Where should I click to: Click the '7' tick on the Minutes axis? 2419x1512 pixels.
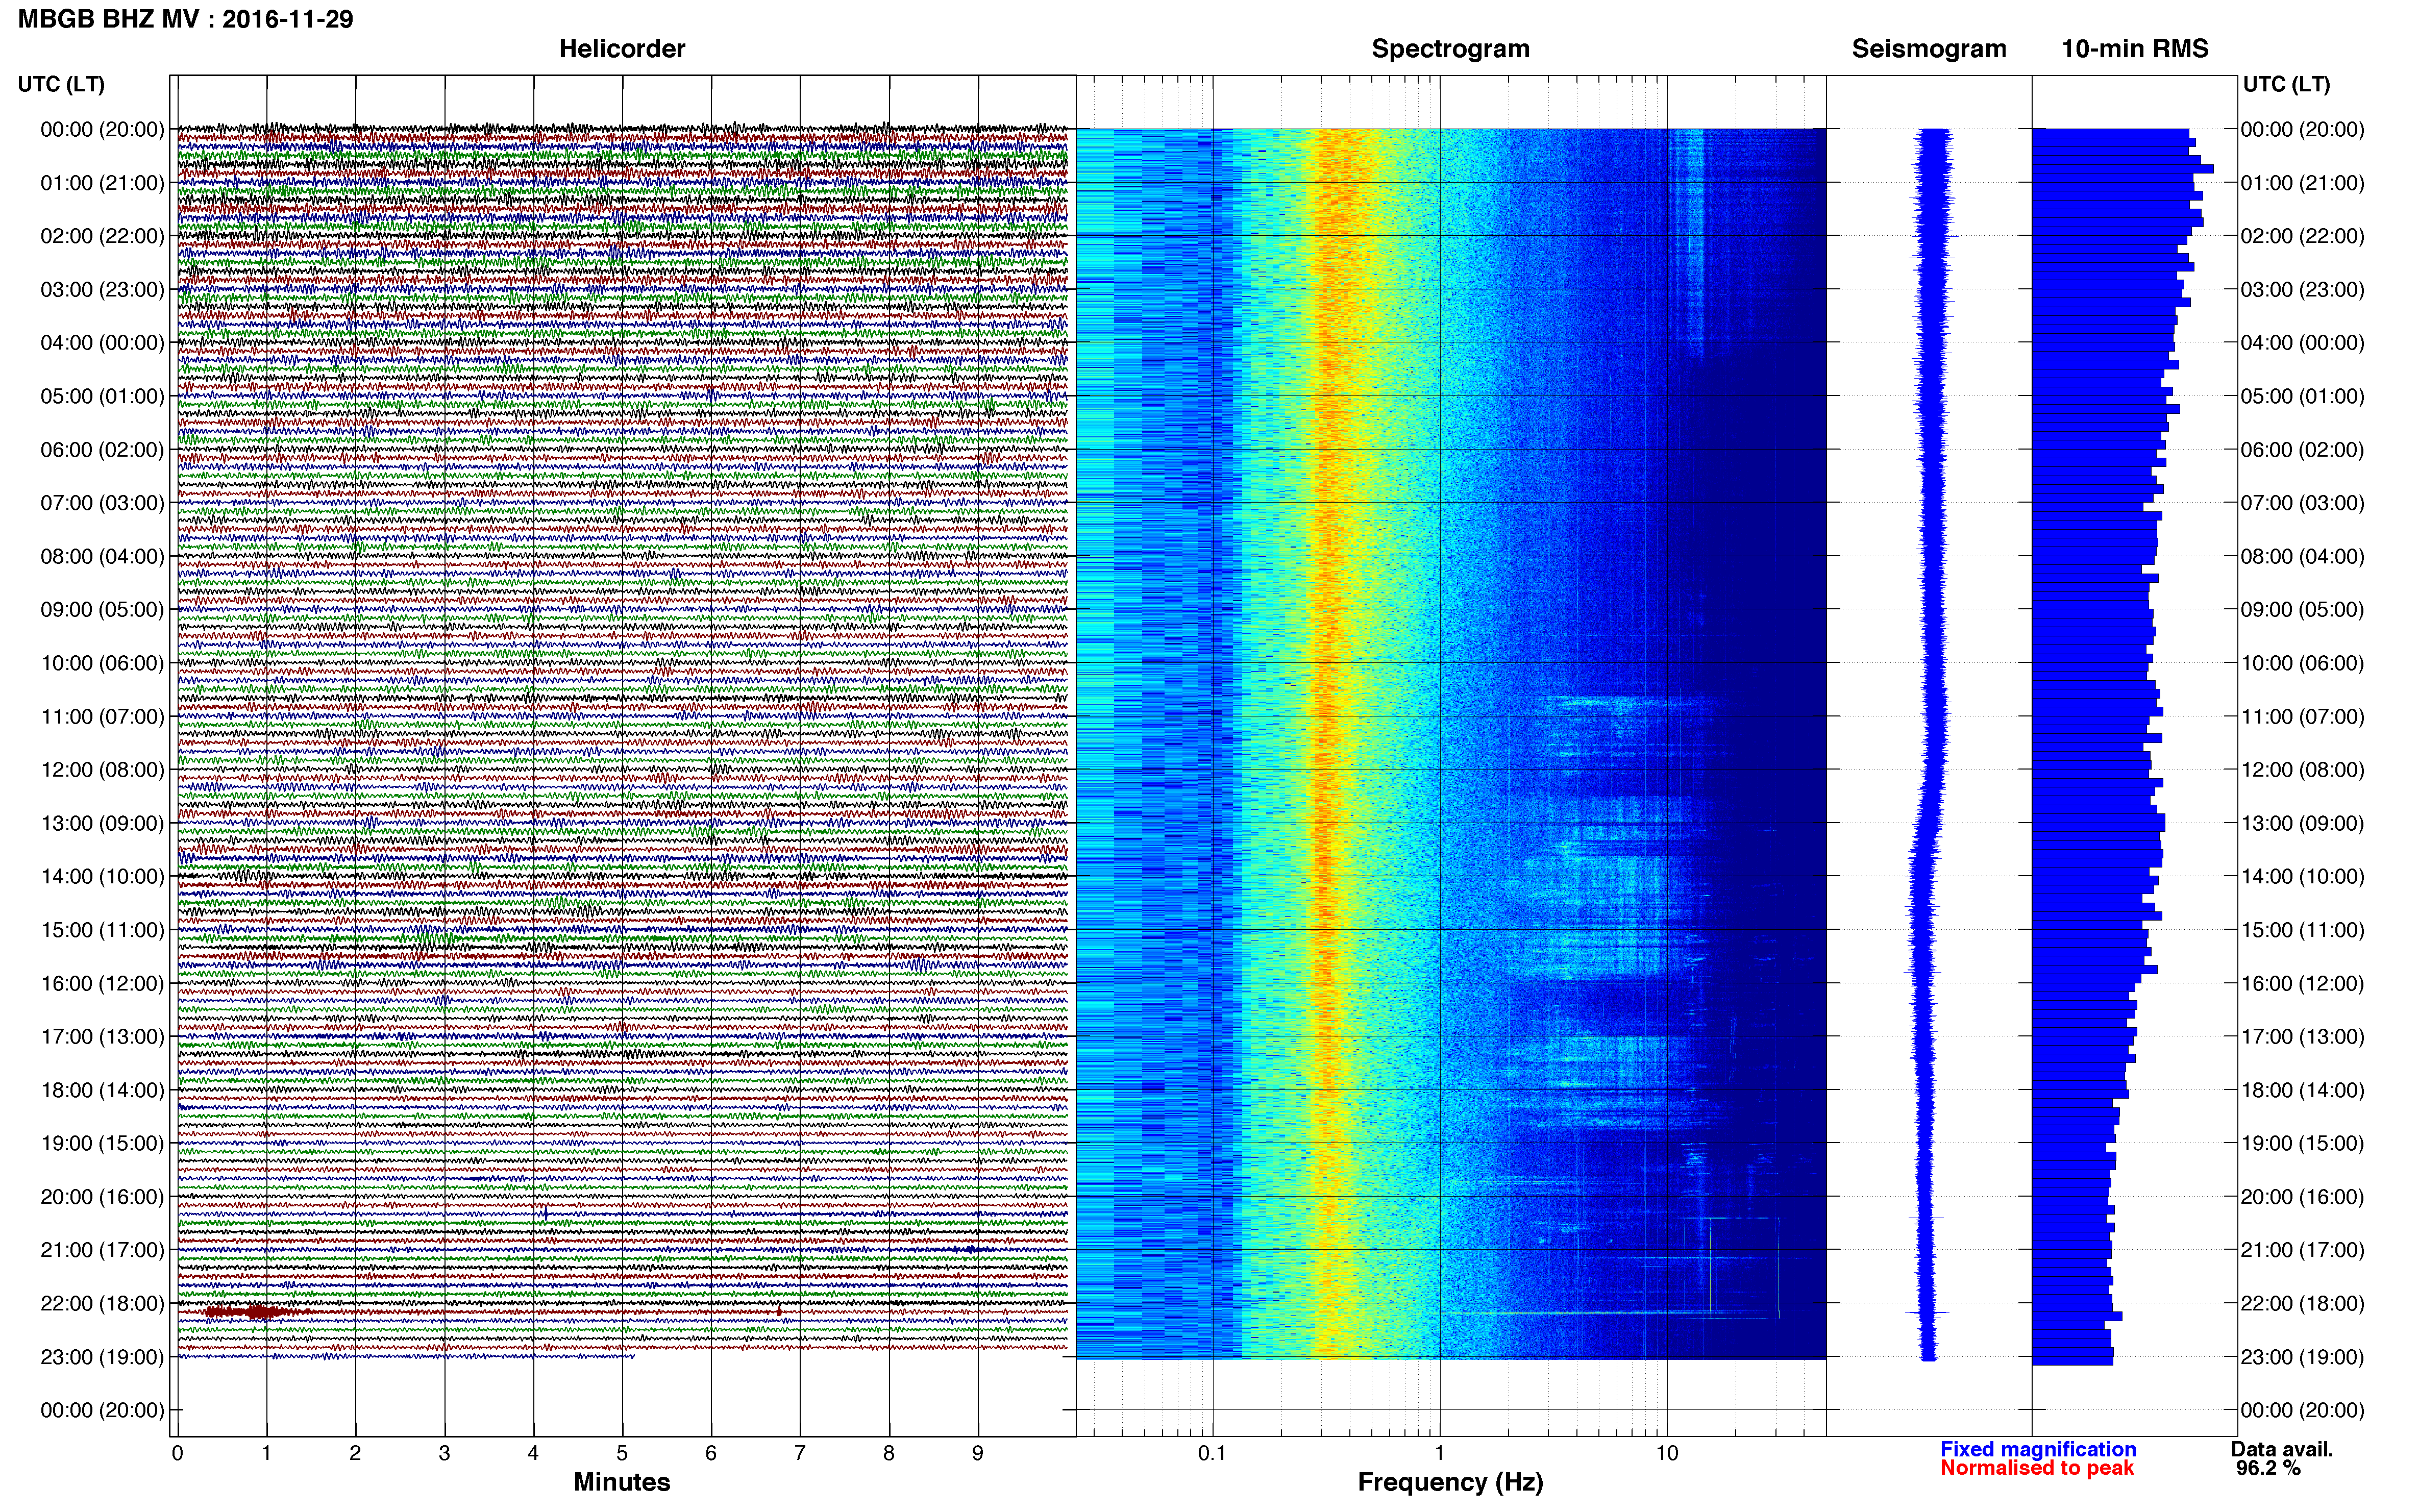tap(800, 1453)
